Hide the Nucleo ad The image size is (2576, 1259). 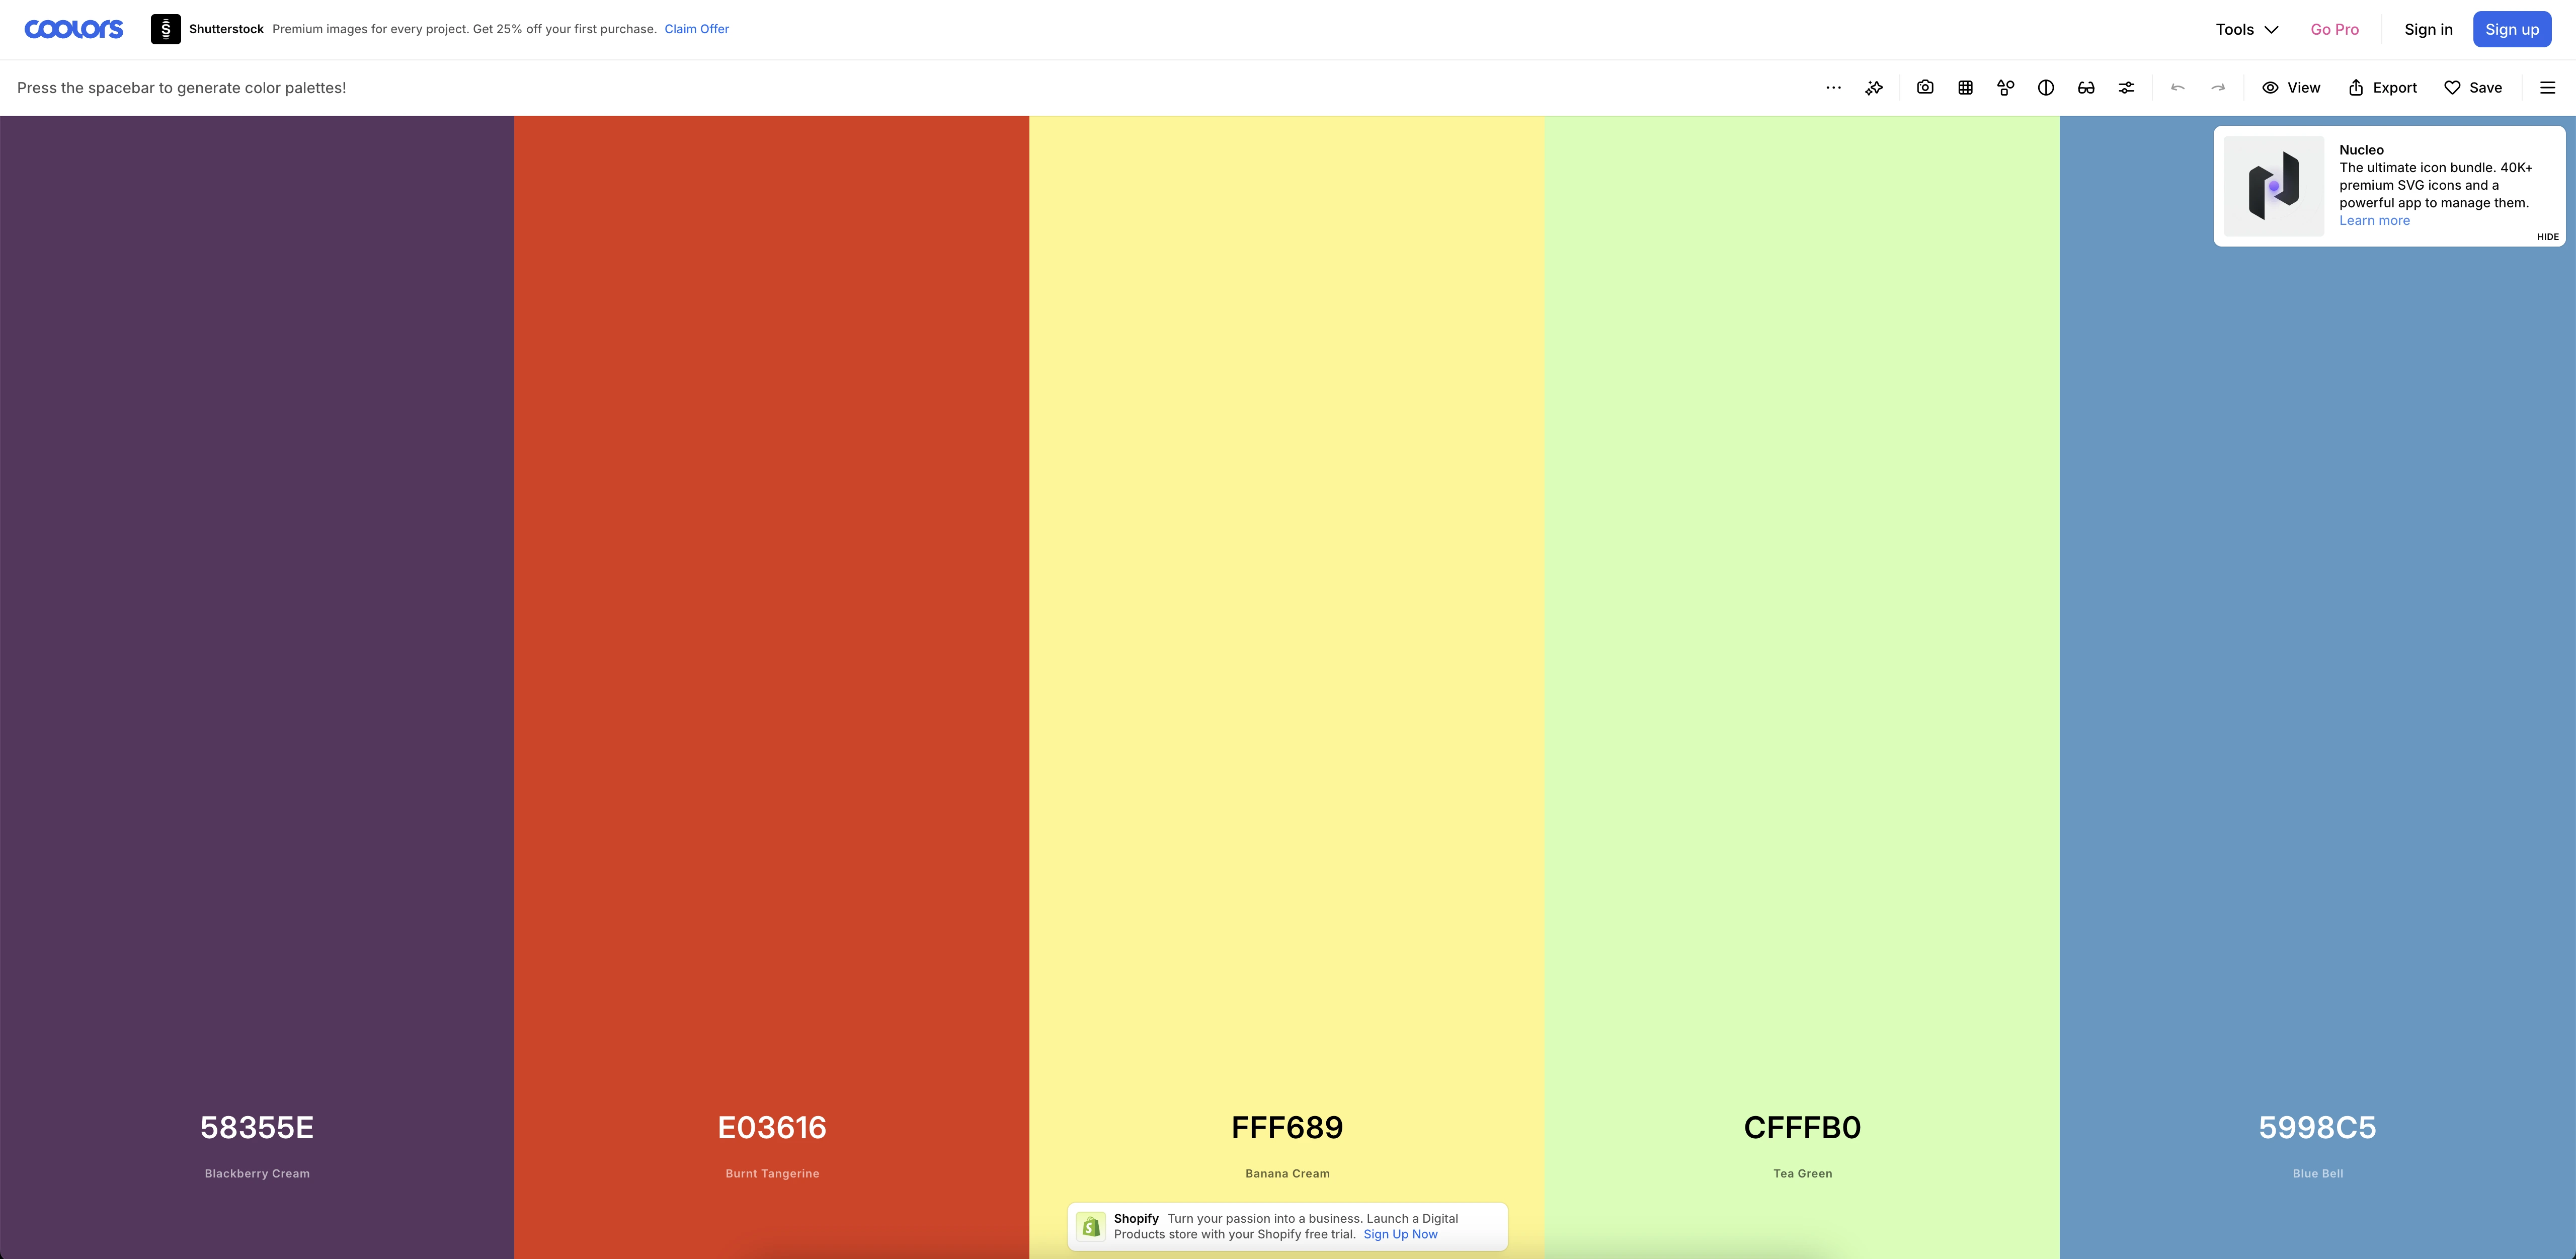[2547, 237]
